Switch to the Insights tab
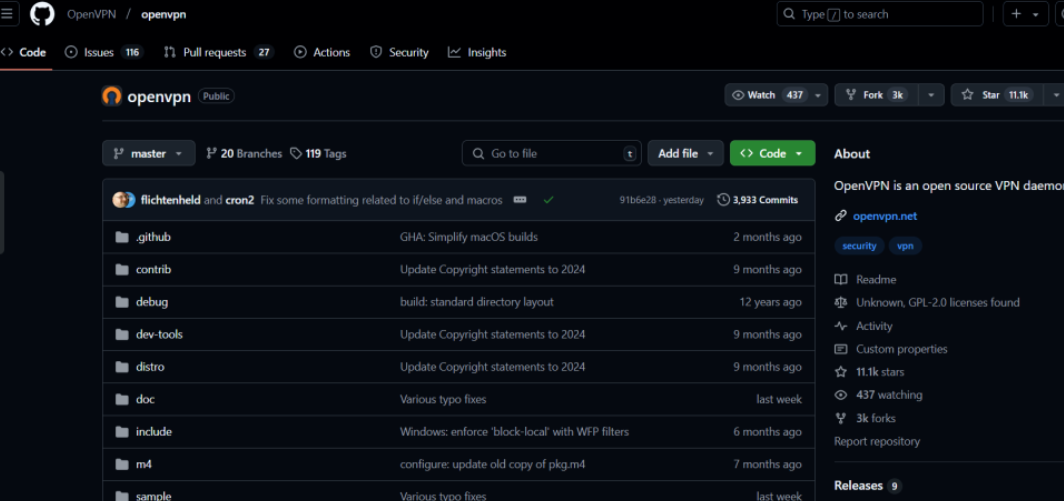The width and height of the screenshot is (1064, 501). pos(477,52)
